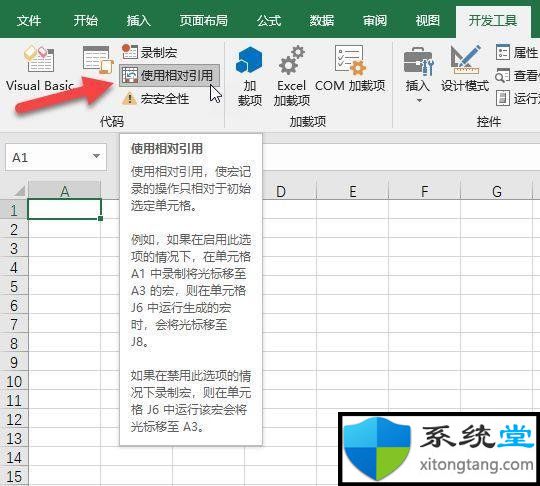
Task: Open Excel 加载项 dialog
Action: click(x=291, y=76)
